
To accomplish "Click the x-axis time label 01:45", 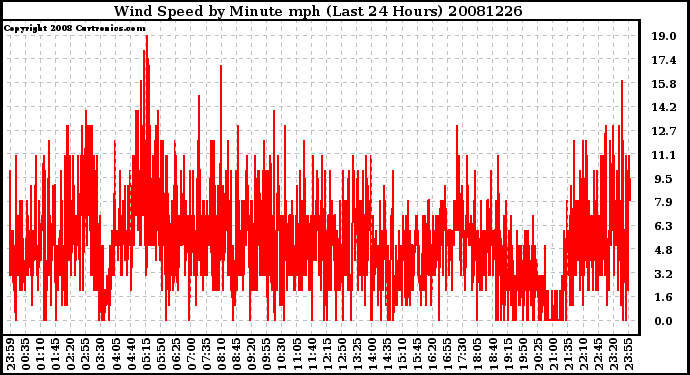I will click(55, 355).
